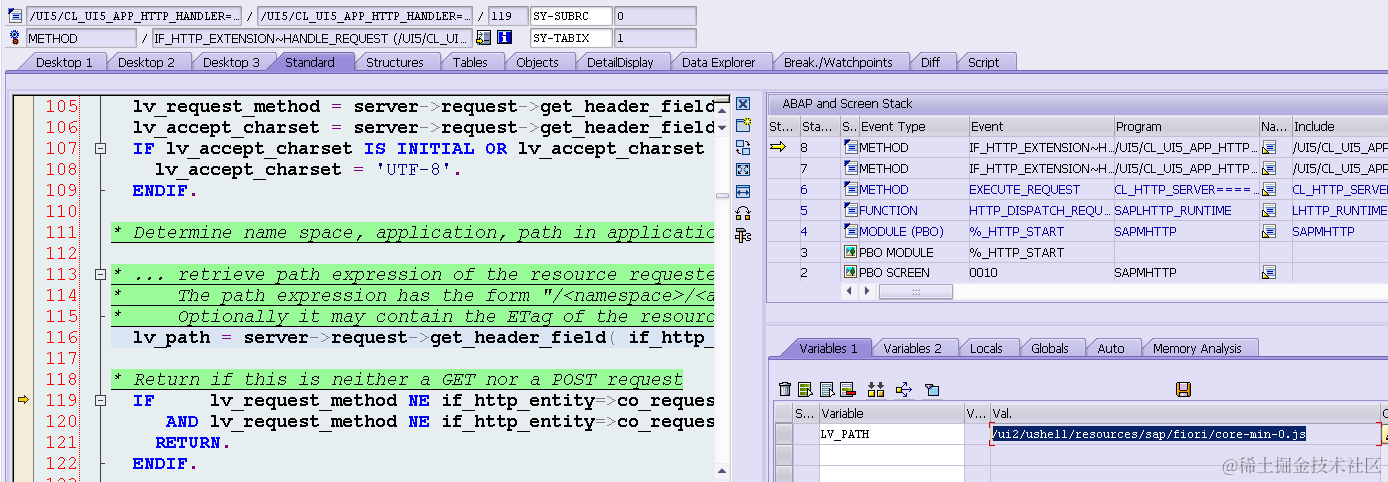Image resolution: width=1388 pixels, height=482 pixels.
Task: Click the replace tool icon beside the code editor
Action: click(x=743, y=148)
